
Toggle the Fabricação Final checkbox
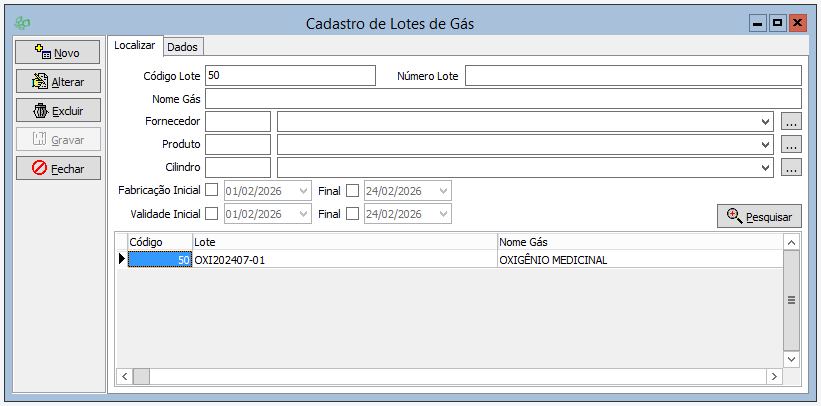tap(352, 190)
